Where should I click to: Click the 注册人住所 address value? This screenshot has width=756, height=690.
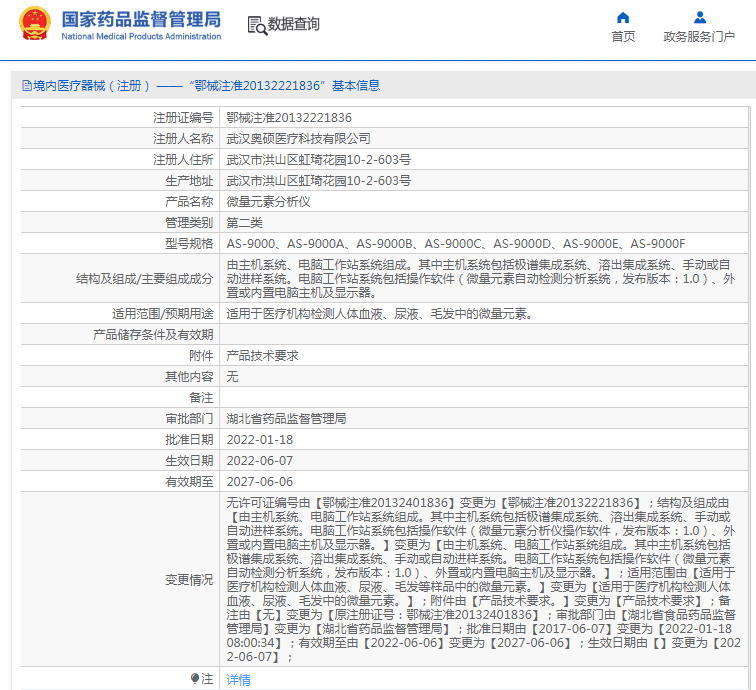[319, 160]
